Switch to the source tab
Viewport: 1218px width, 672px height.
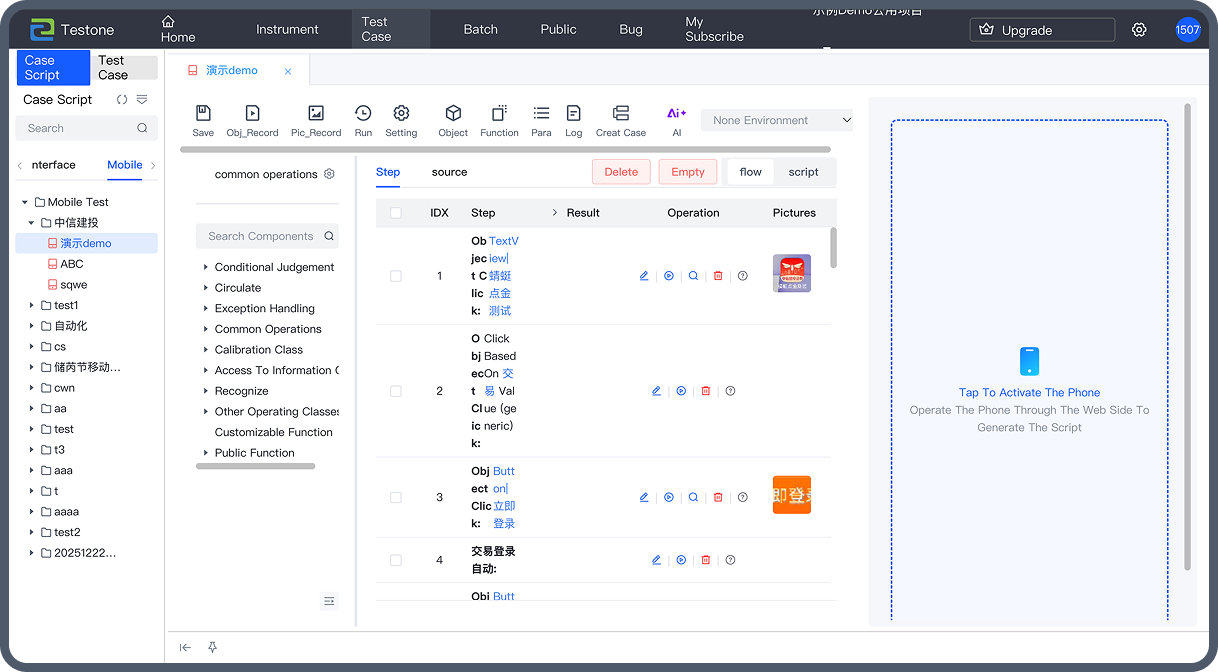449,172
